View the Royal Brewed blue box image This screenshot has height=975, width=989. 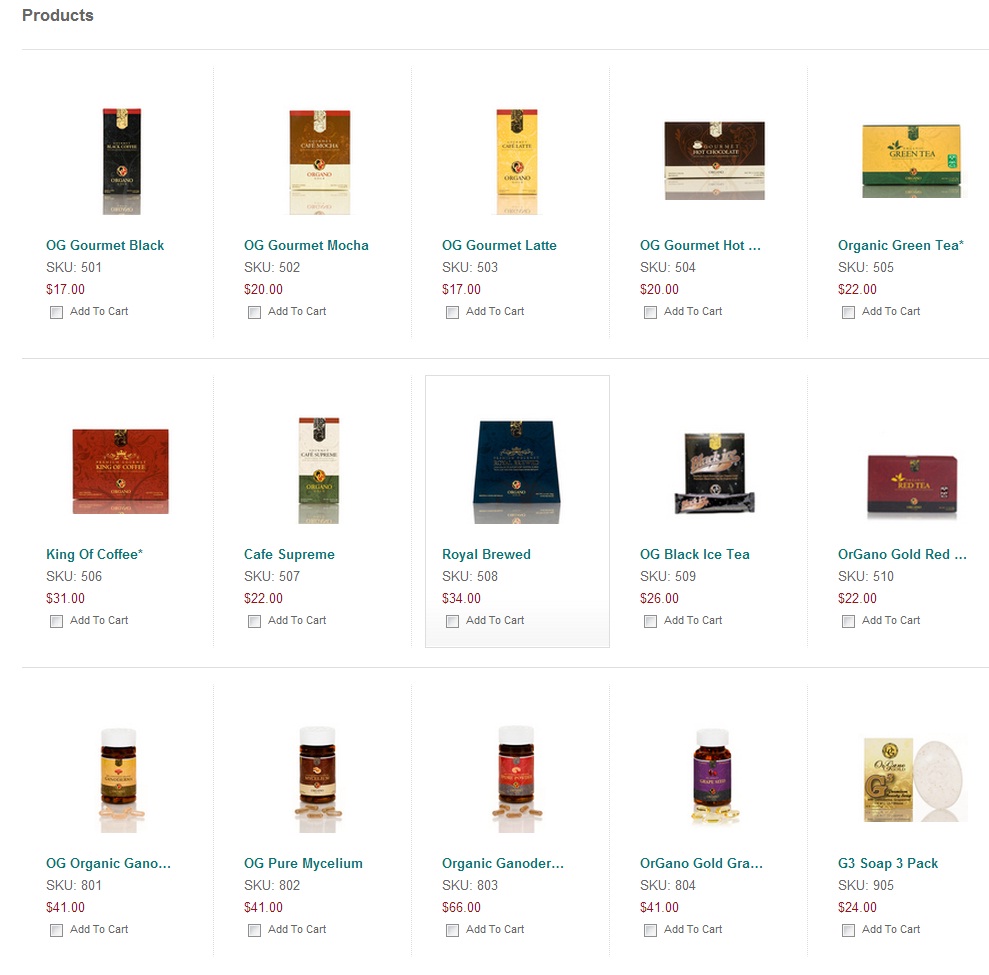point(517,470)
